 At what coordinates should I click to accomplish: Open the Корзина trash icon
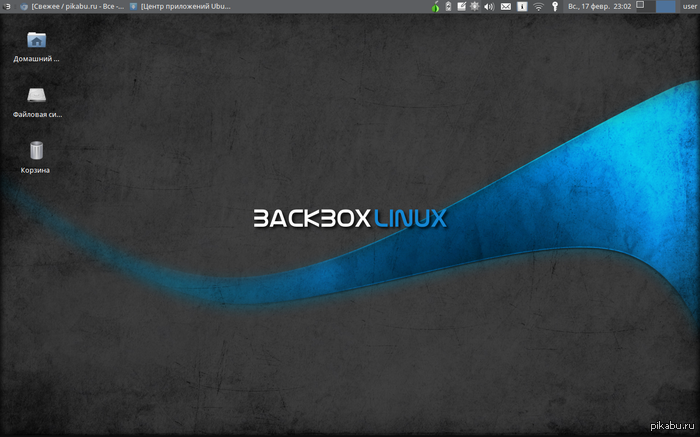tap(36, 152)
